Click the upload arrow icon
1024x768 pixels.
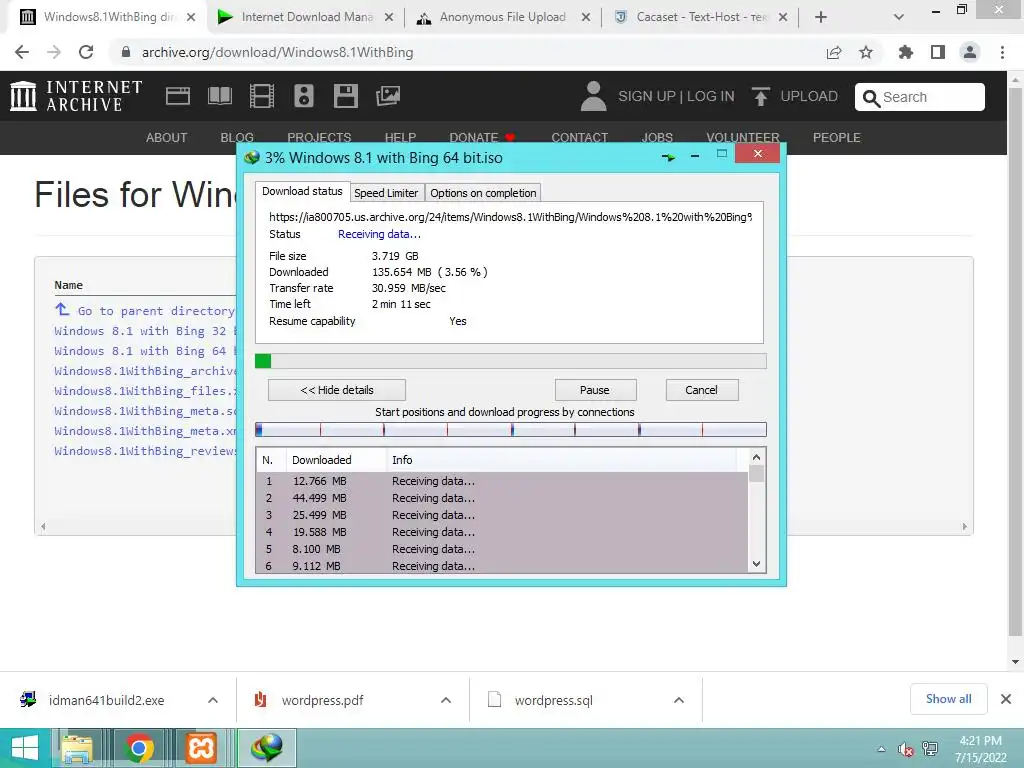point(760,96)
